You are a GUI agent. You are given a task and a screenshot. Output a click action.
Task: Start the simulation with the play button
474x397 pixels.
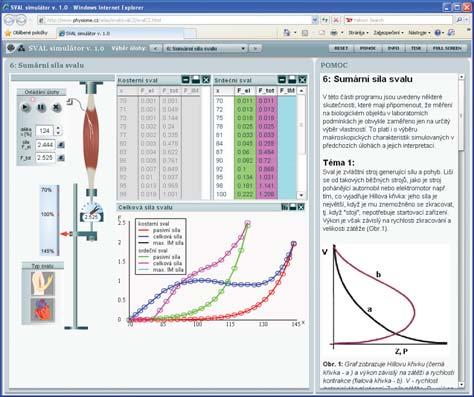25,107
